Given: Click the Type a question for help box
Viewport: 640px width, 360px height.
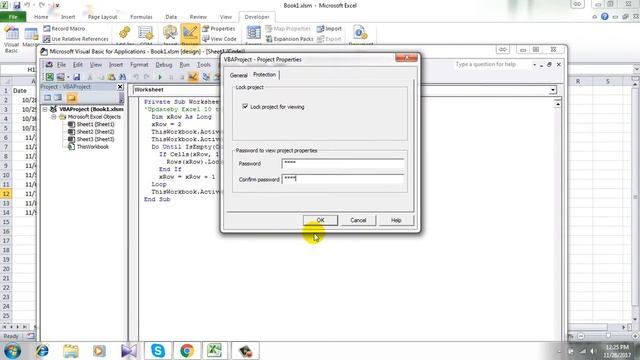Looking at the screenshot, I should click(492, 64).
